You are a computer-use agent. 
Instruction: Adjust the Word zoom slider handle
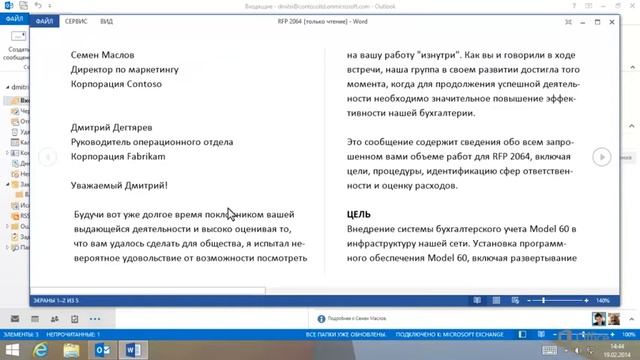544,300
